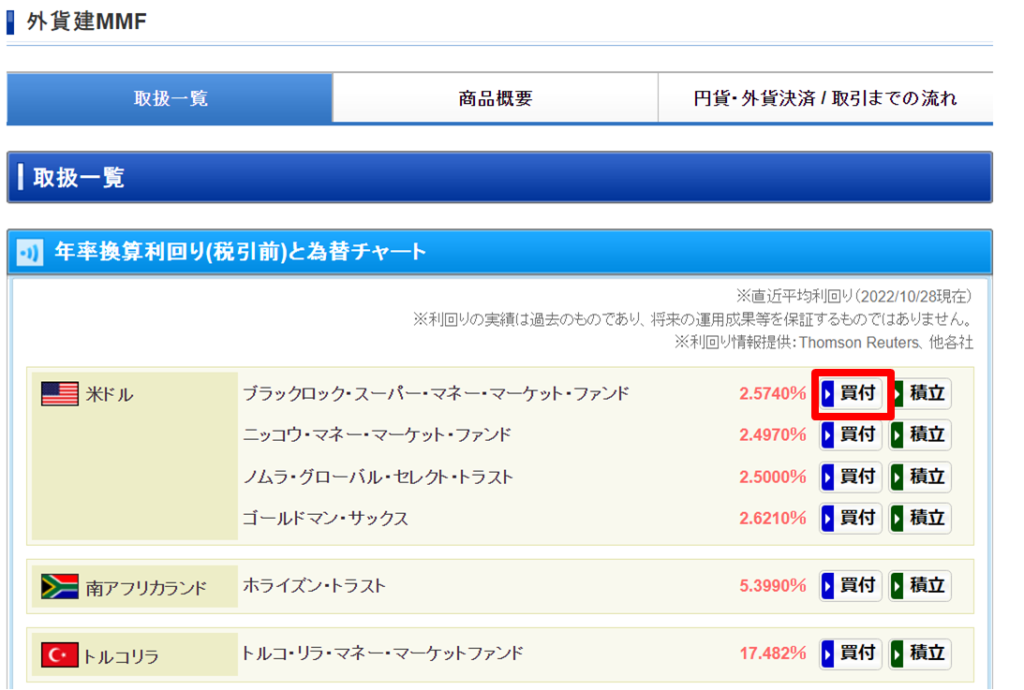Image resolution: width=1024 pixels, height=690 pixels.
Task: Click 積立 for ニッコウ・マネー・マーケット・ファンド
Action: pyautogui.click(x=919, y=435)
